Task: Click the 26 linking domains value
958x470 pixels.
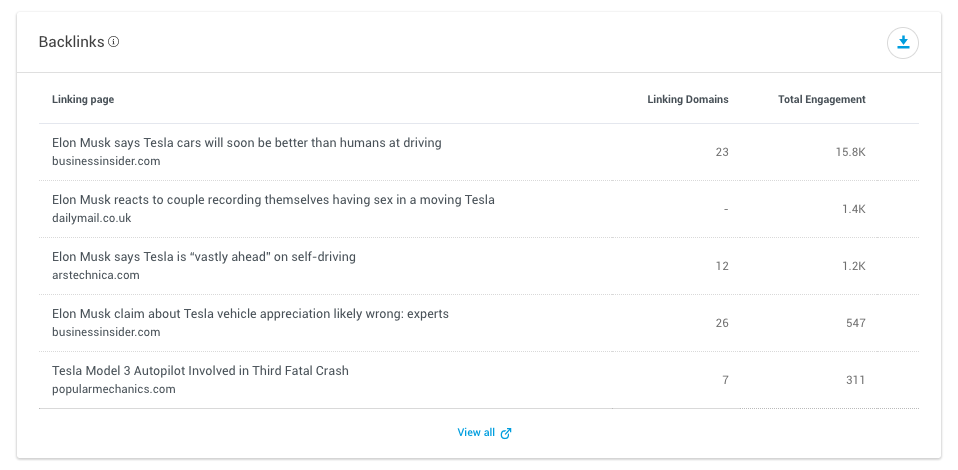Action: click(x=722, y=323)
